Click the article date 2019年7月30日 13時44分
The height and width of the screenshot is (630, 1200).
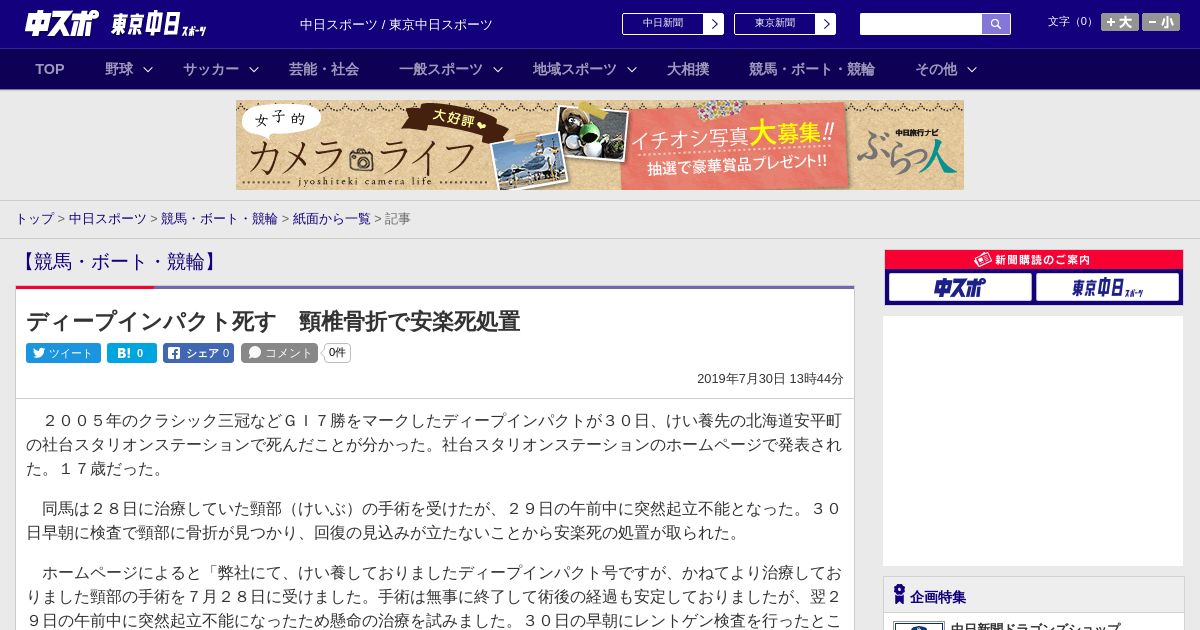[770, 379]
